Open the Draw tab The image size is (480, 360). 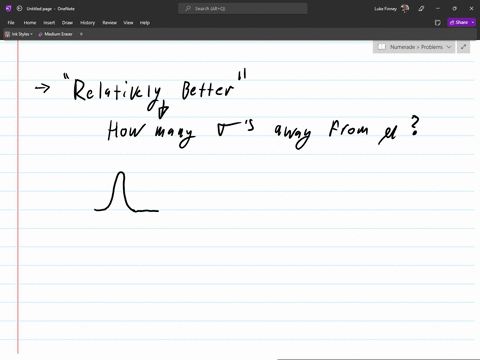pyautogui.click(x=67, y=23)
